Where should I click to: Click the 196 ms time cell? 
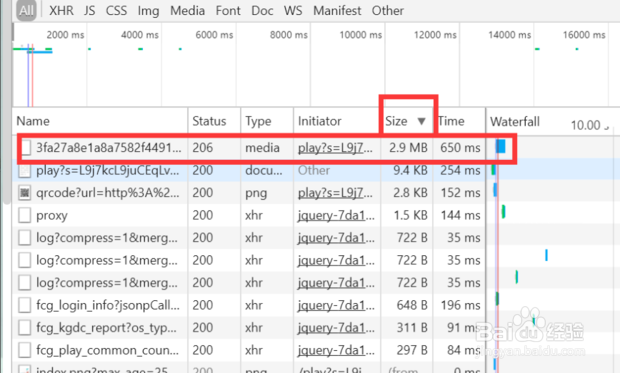(460, 305)
